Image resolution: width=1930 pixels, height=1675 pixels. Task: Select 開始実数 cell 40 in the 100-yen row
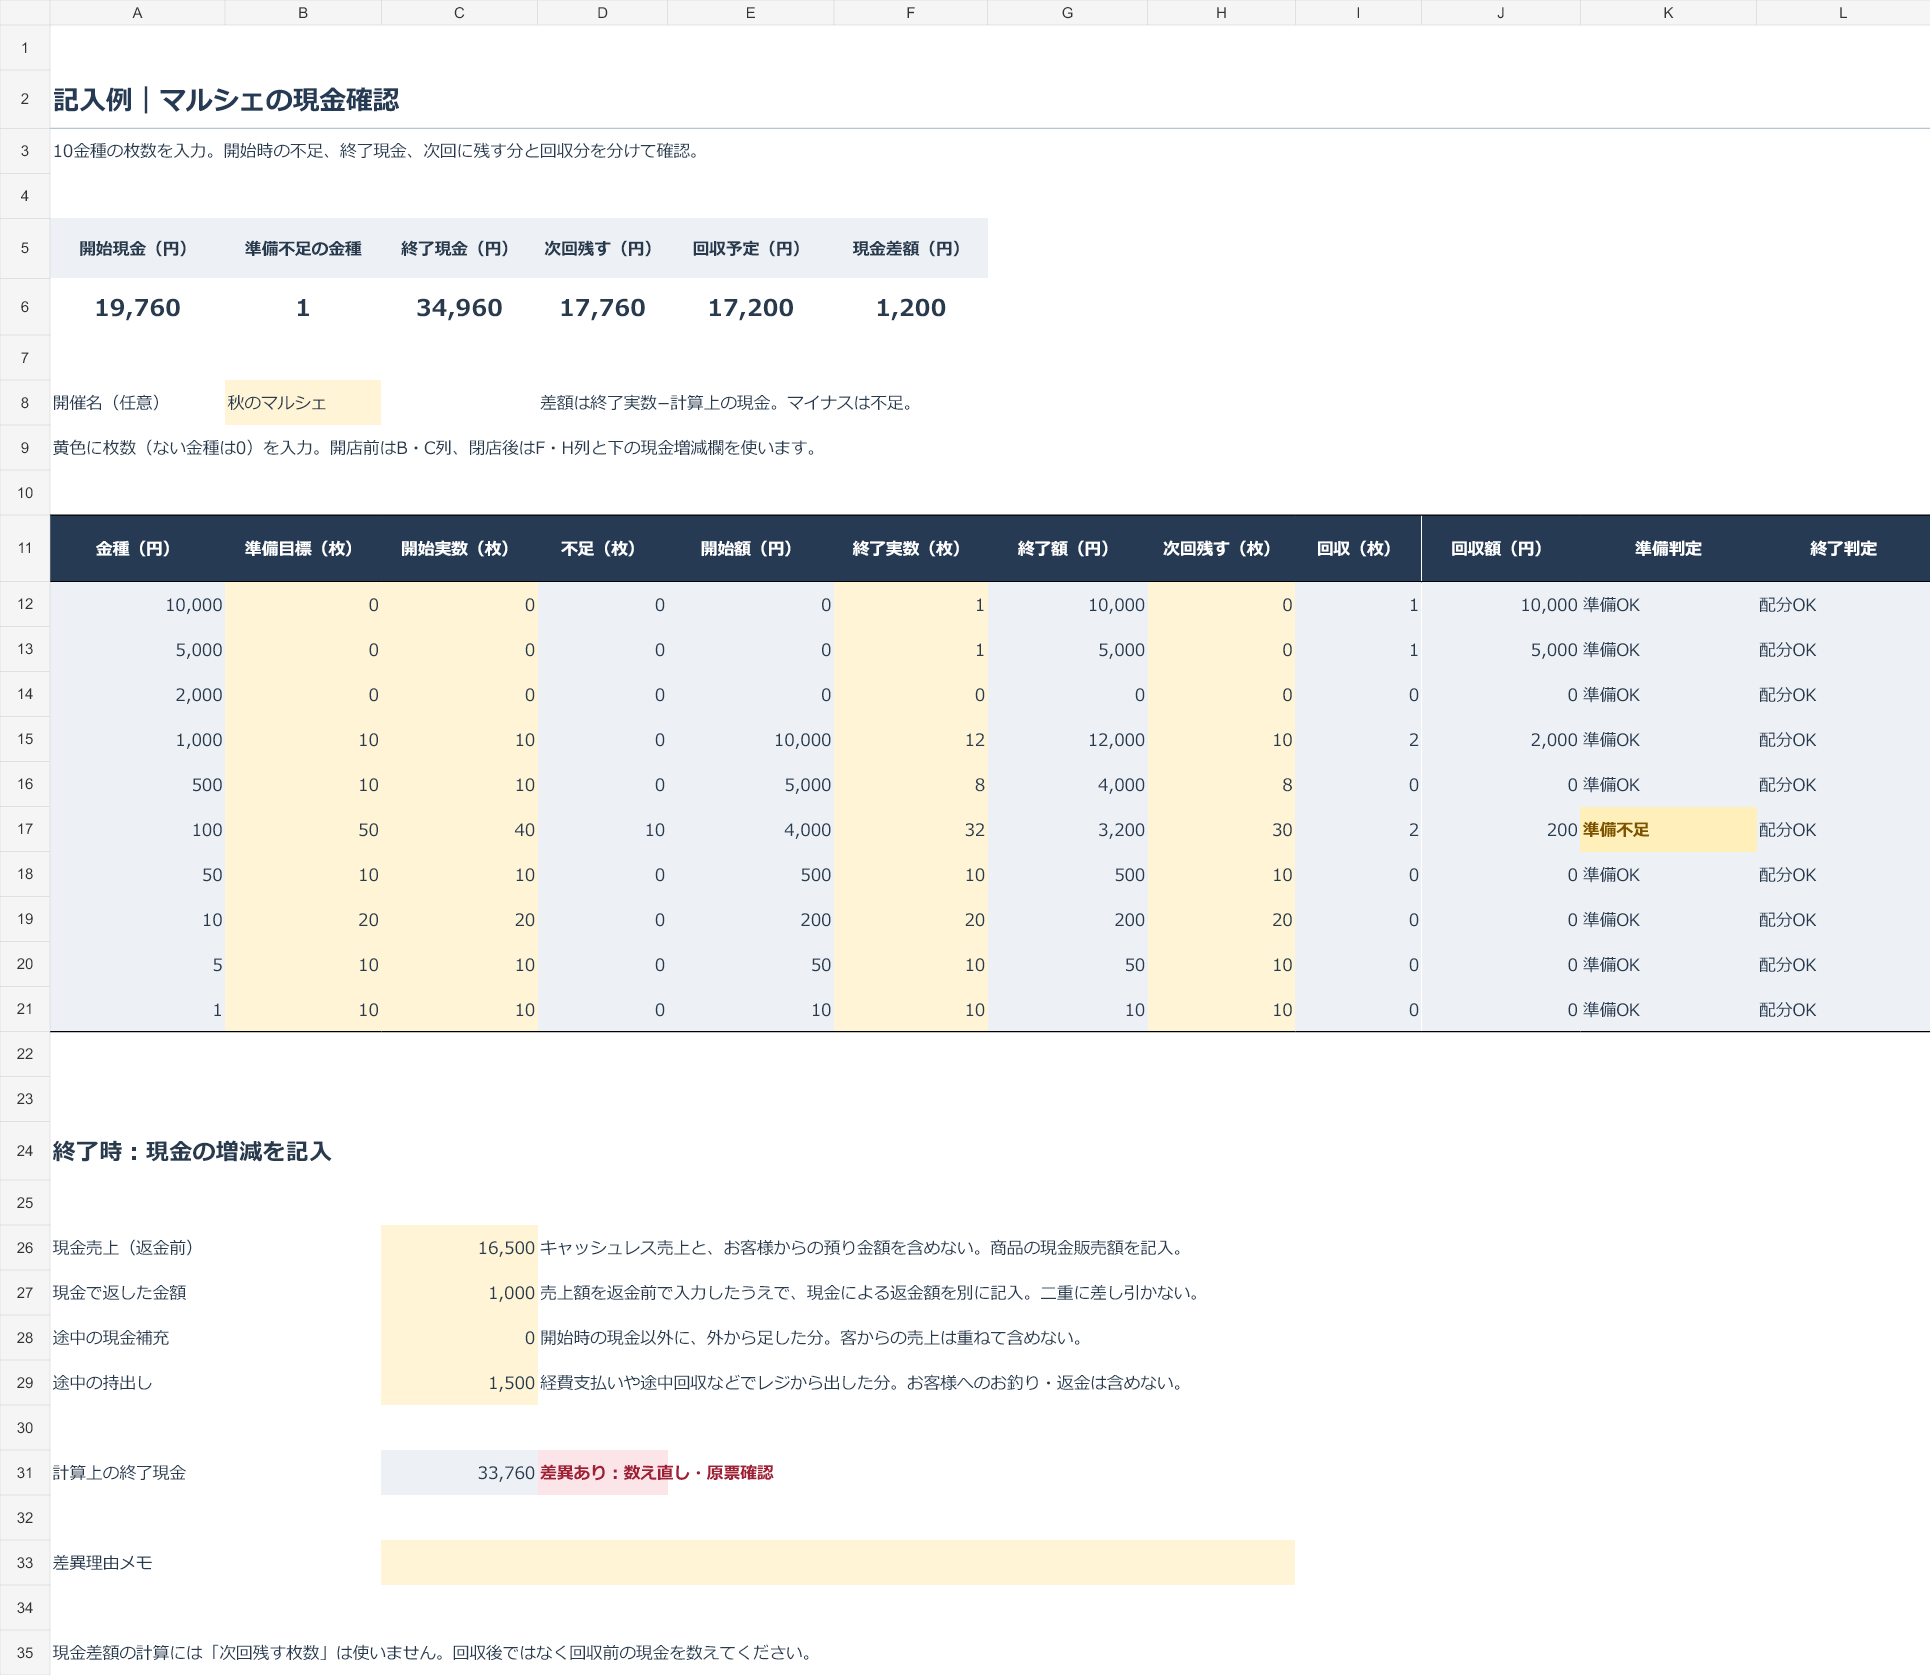click(459, 830)
